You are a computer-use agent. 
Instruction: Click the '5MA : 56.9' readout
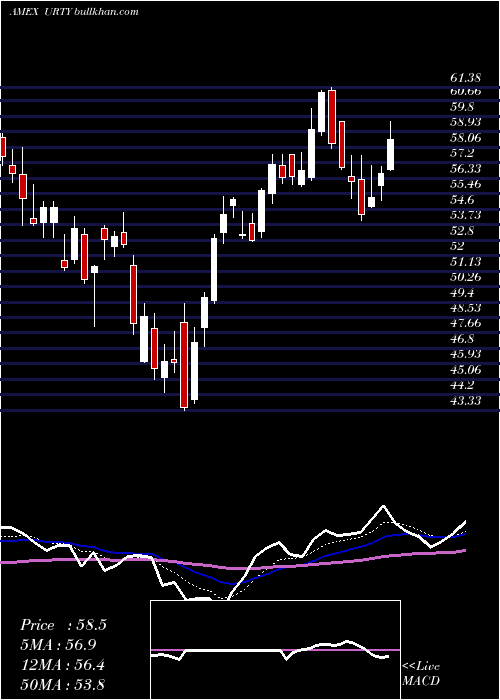coord(58,645)
